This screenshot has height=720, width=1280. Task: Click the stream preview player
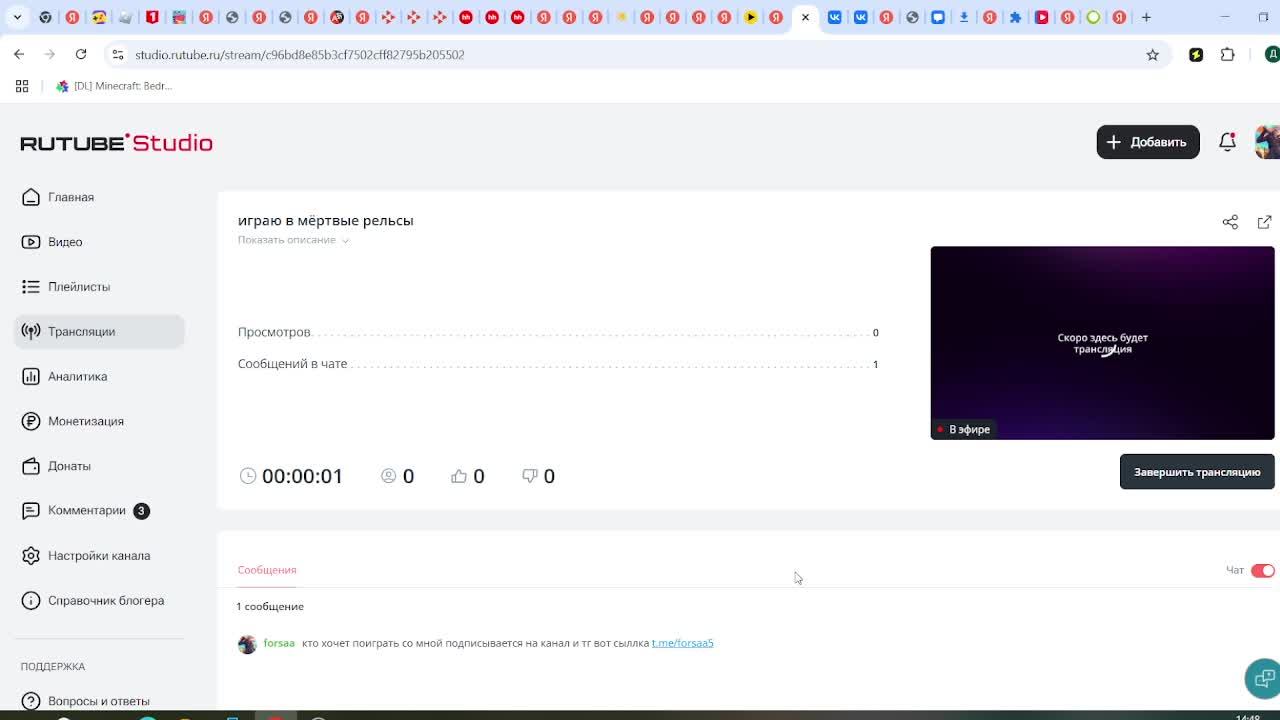point(1102,343)
